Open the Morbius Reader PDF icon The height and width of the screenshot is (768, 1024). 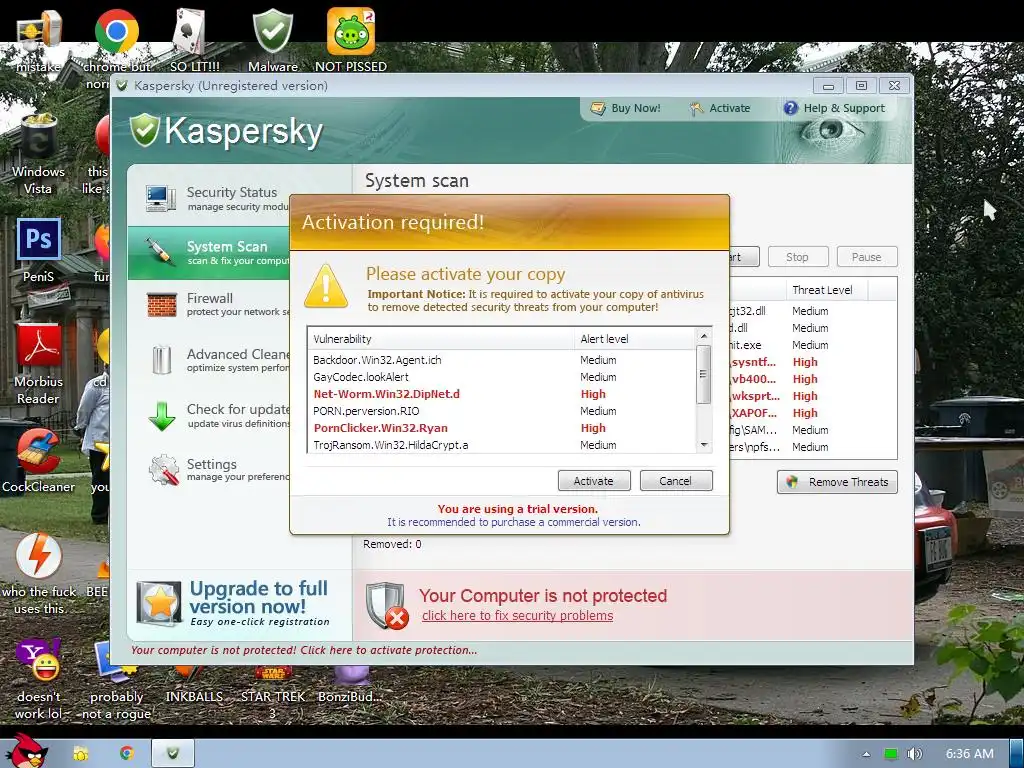(38, 345)
